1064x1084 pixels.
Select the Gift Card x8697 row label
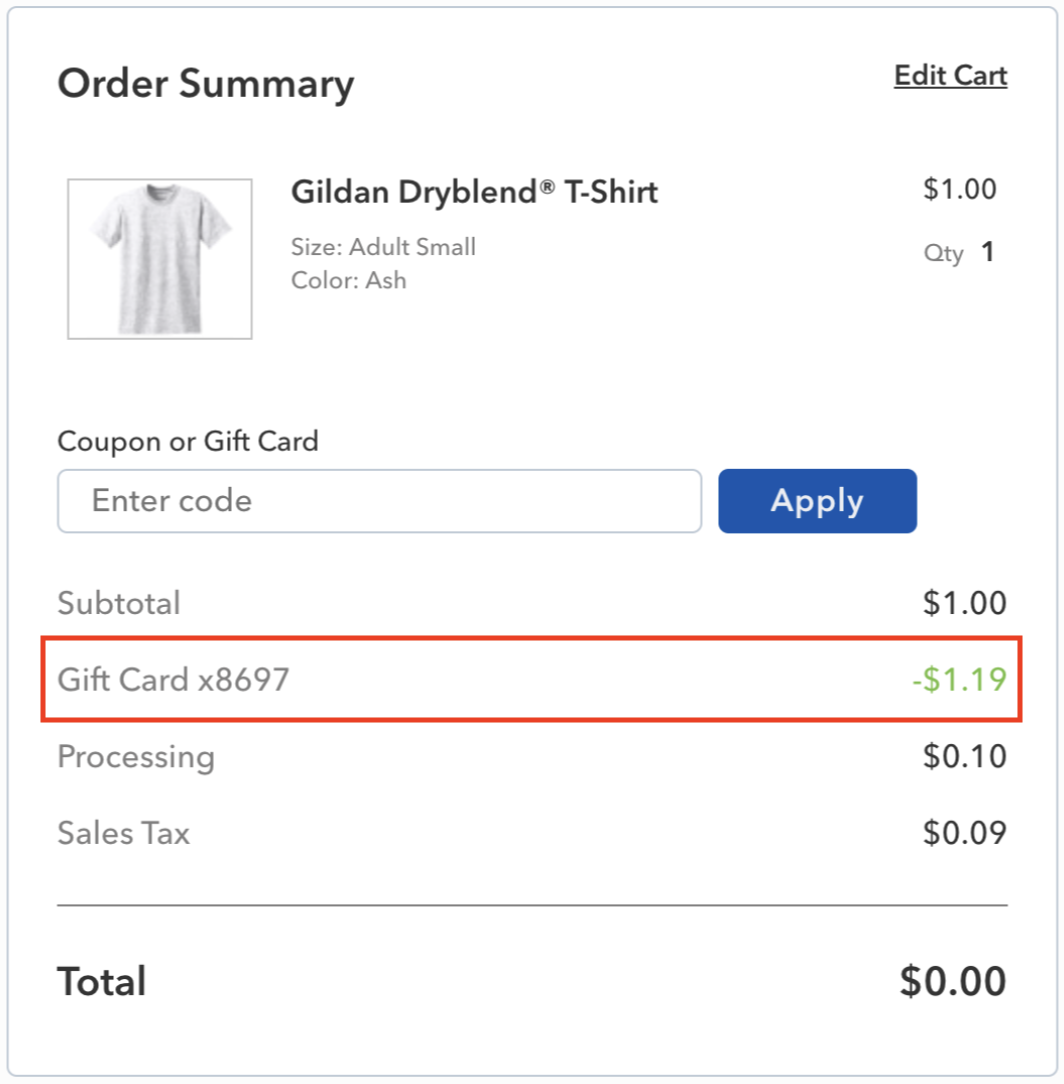tap(173, 679)
